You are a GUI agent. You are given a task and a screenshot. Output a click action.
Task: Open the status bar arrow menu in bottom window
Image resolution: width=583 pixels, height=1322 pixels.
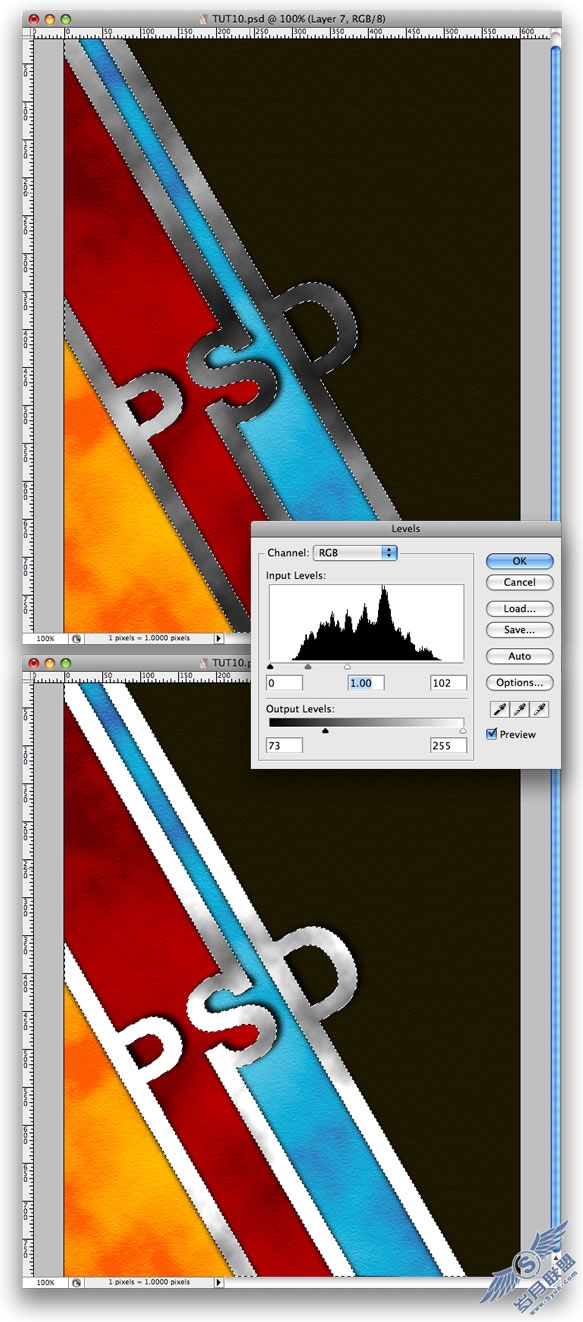220,1281
